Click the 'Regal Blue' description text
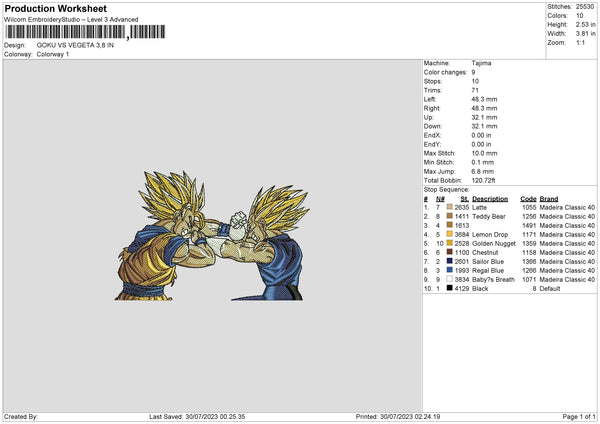This screenshot has width=600, height=424. coord(488,271)
